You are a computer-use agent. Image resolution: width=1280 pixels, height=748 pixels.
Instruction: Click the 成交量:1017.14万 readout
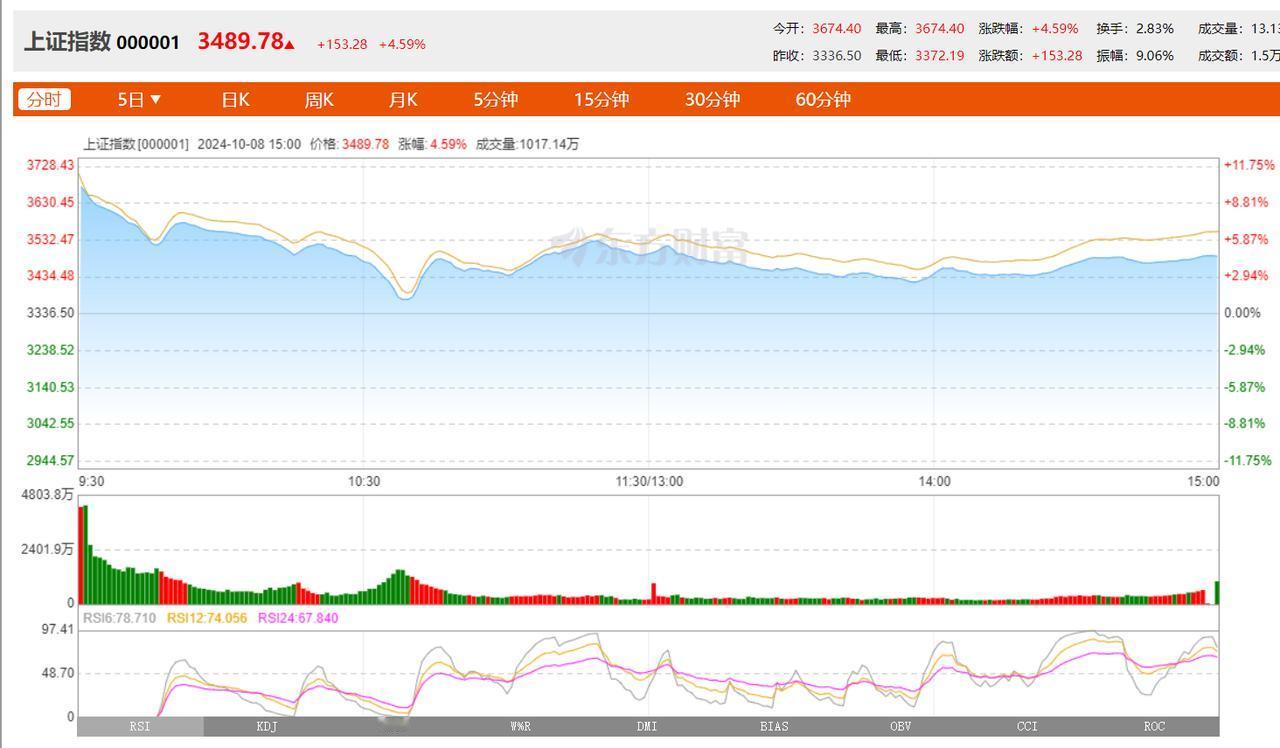[527, 144]
